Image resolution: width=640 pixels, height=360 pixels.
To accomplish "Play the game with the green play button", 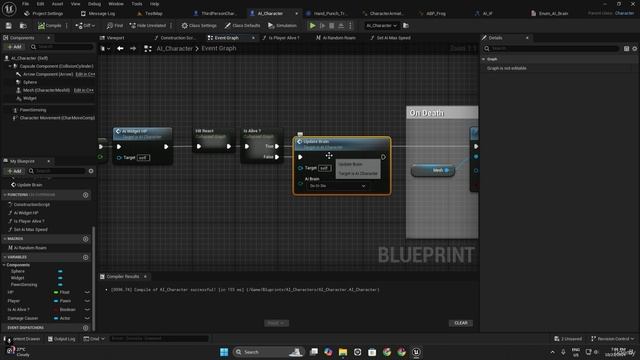I will (312, 25).
